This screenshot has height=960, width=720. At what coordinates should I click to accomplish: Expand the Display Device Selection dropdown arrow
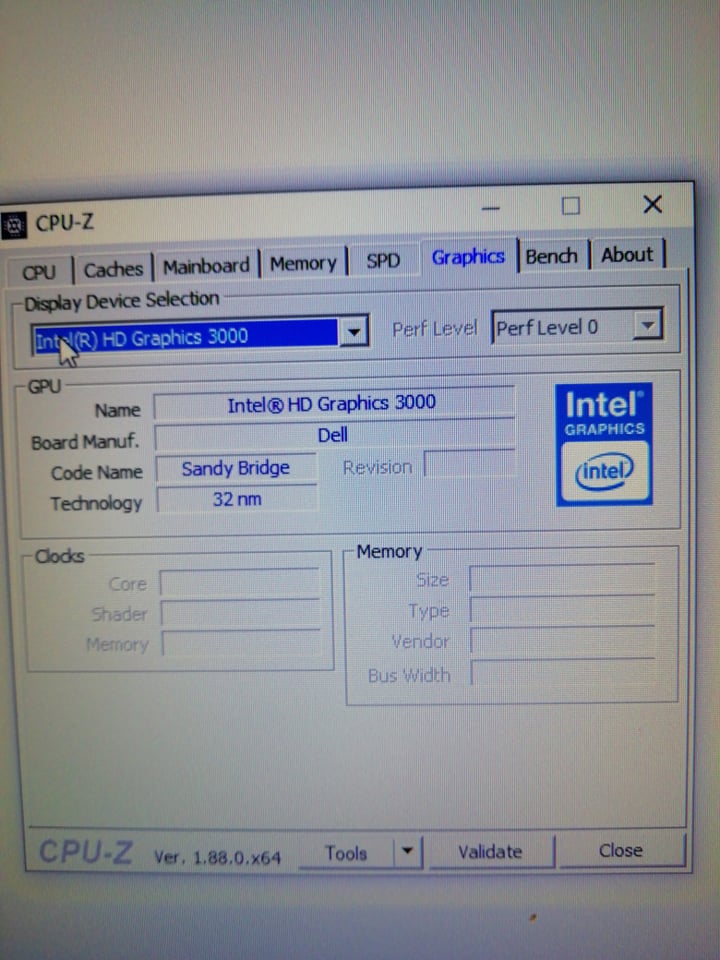[x=353, y=332]
